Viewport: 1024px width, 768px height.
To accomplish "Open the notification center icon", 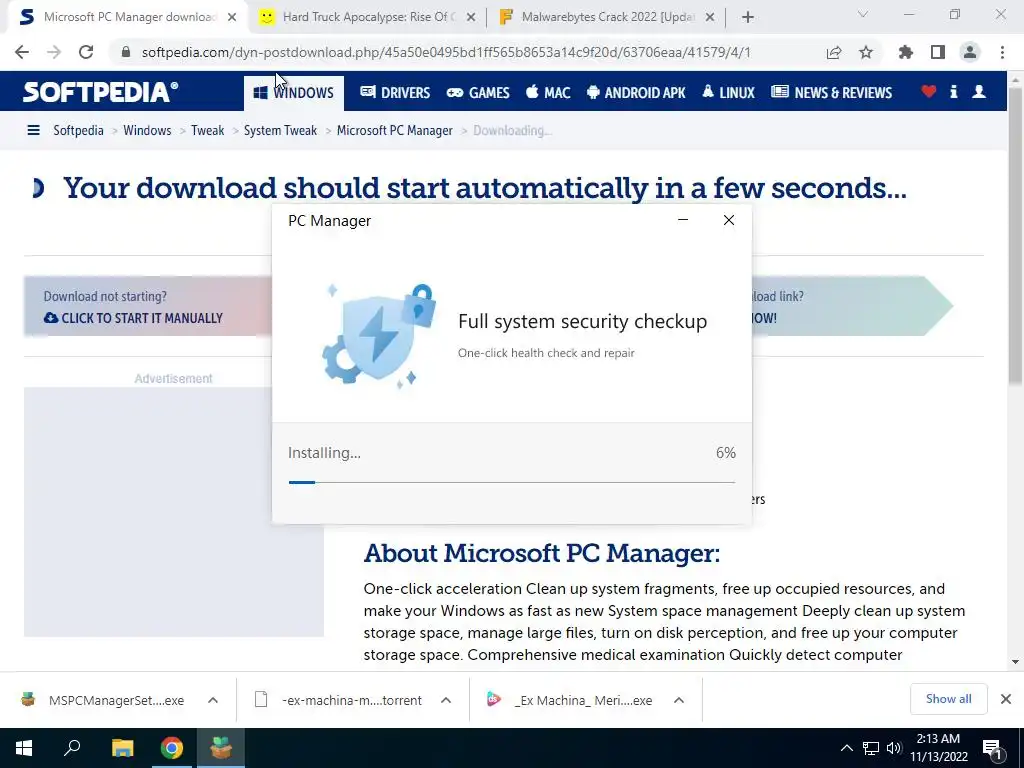I will click(993, 750).
